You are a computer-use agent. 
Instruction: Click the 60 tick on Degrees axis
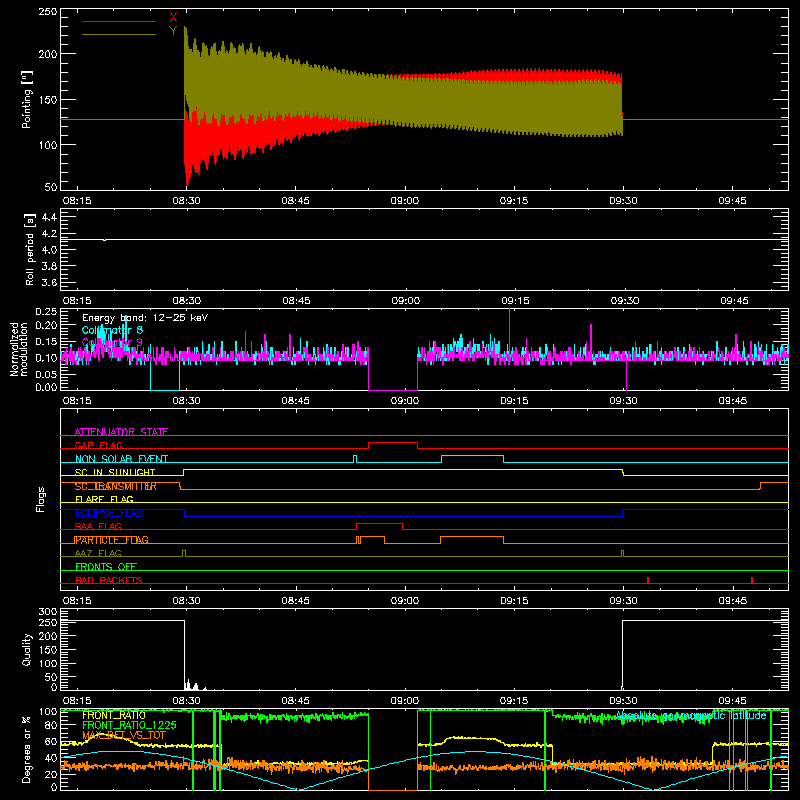point(51,741)
